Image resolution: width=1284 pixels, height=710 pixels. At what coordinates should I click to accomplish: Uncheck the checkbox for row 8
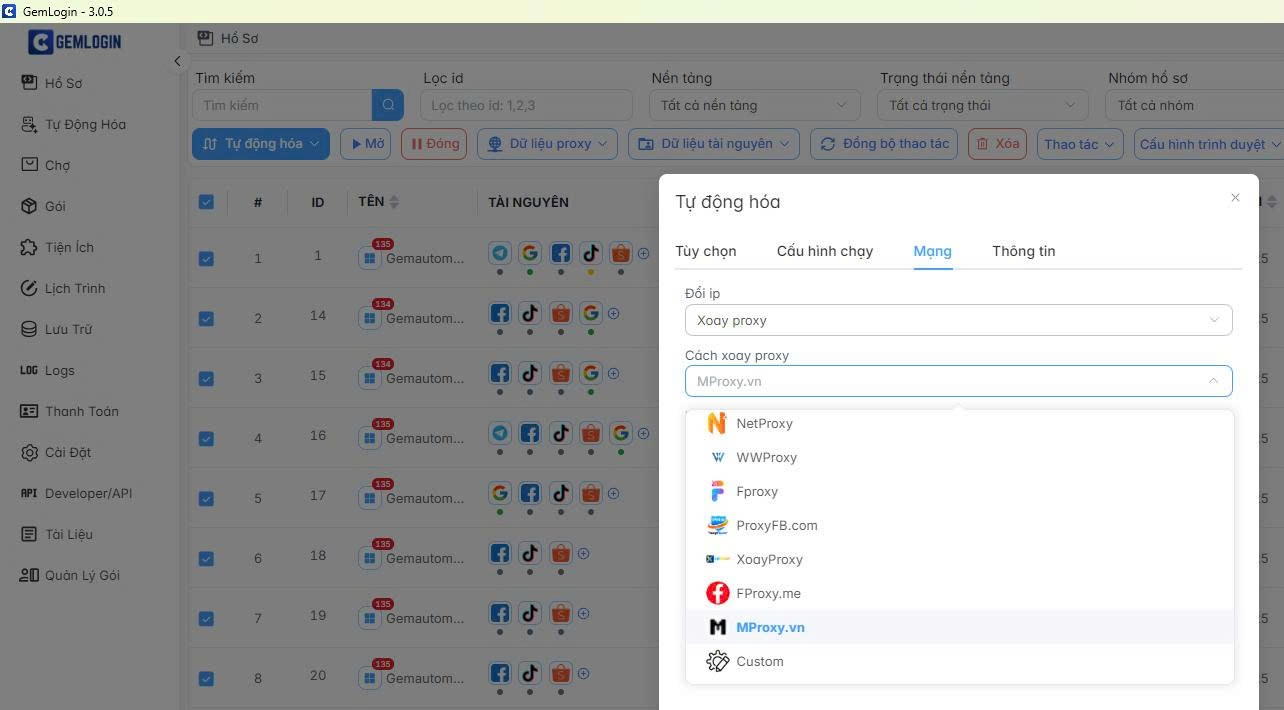(206, 678)
